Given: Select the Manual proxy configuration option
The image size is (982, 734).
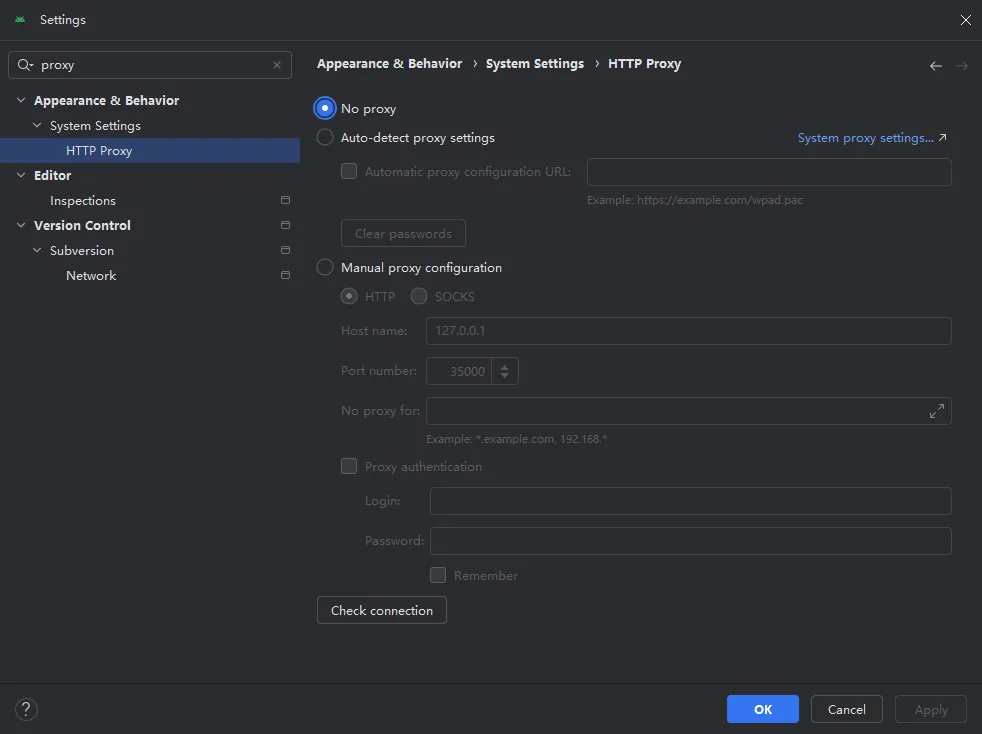Looking at the screenshot, I should pyautogui.click(x=325, y=268).
